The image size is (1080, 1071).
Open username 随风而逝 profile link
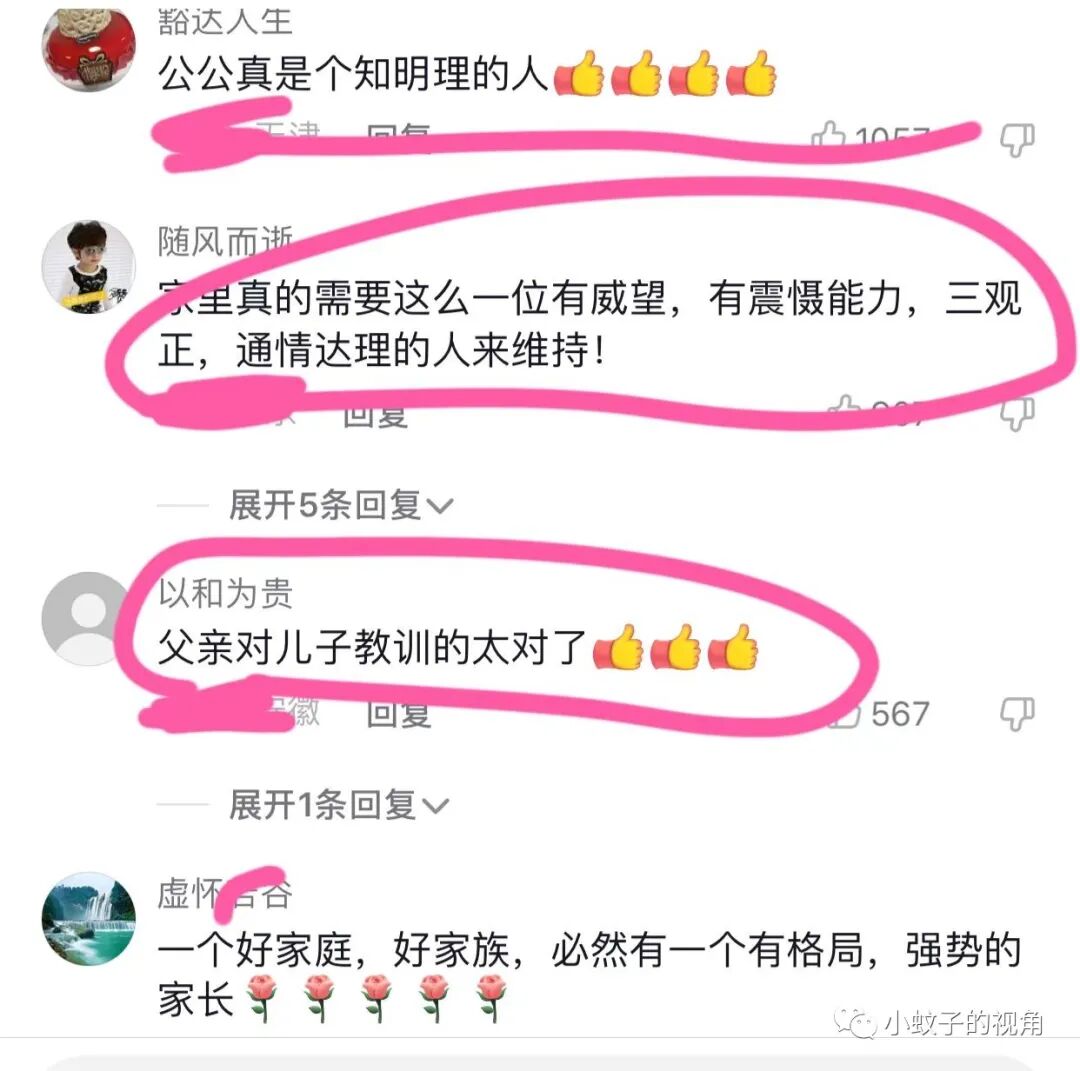pos(225,241)
